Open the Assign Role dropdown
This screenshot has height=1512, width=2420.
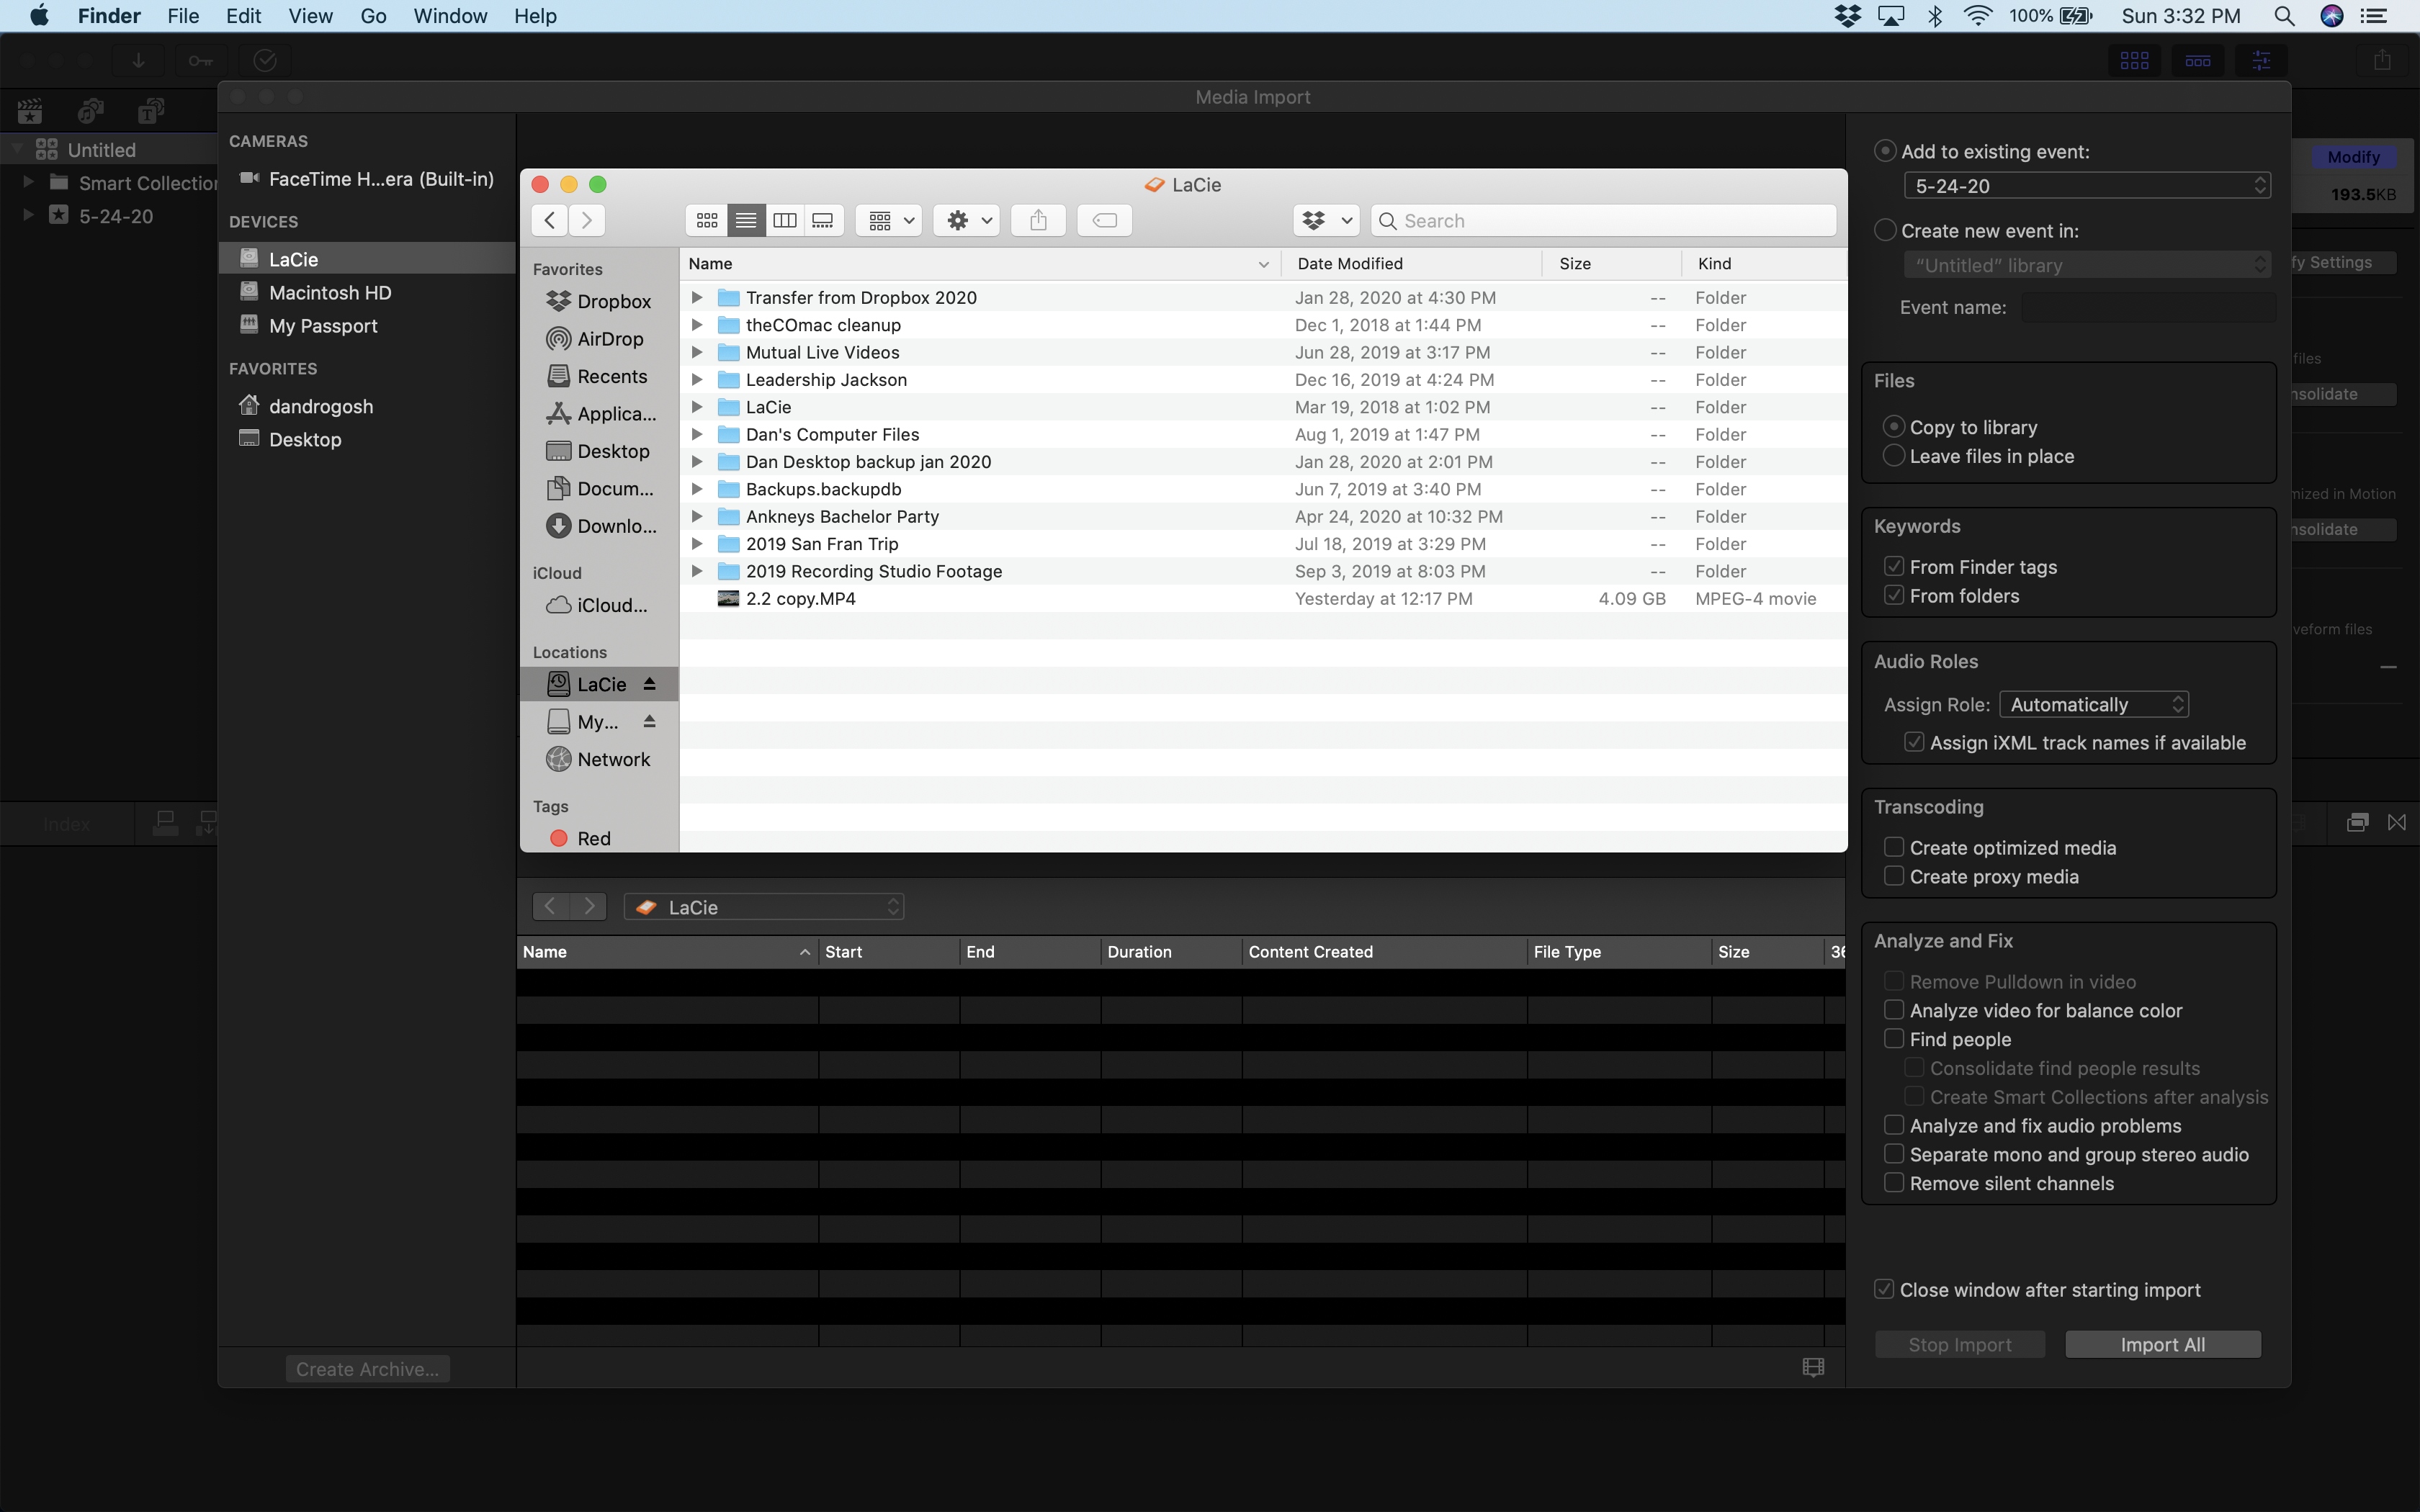[2093, 704]
